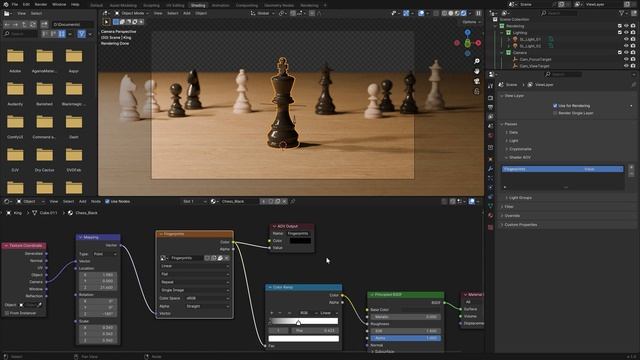Collapse the Shader AOV section
640x360 pixels.
tap(520, 158)
